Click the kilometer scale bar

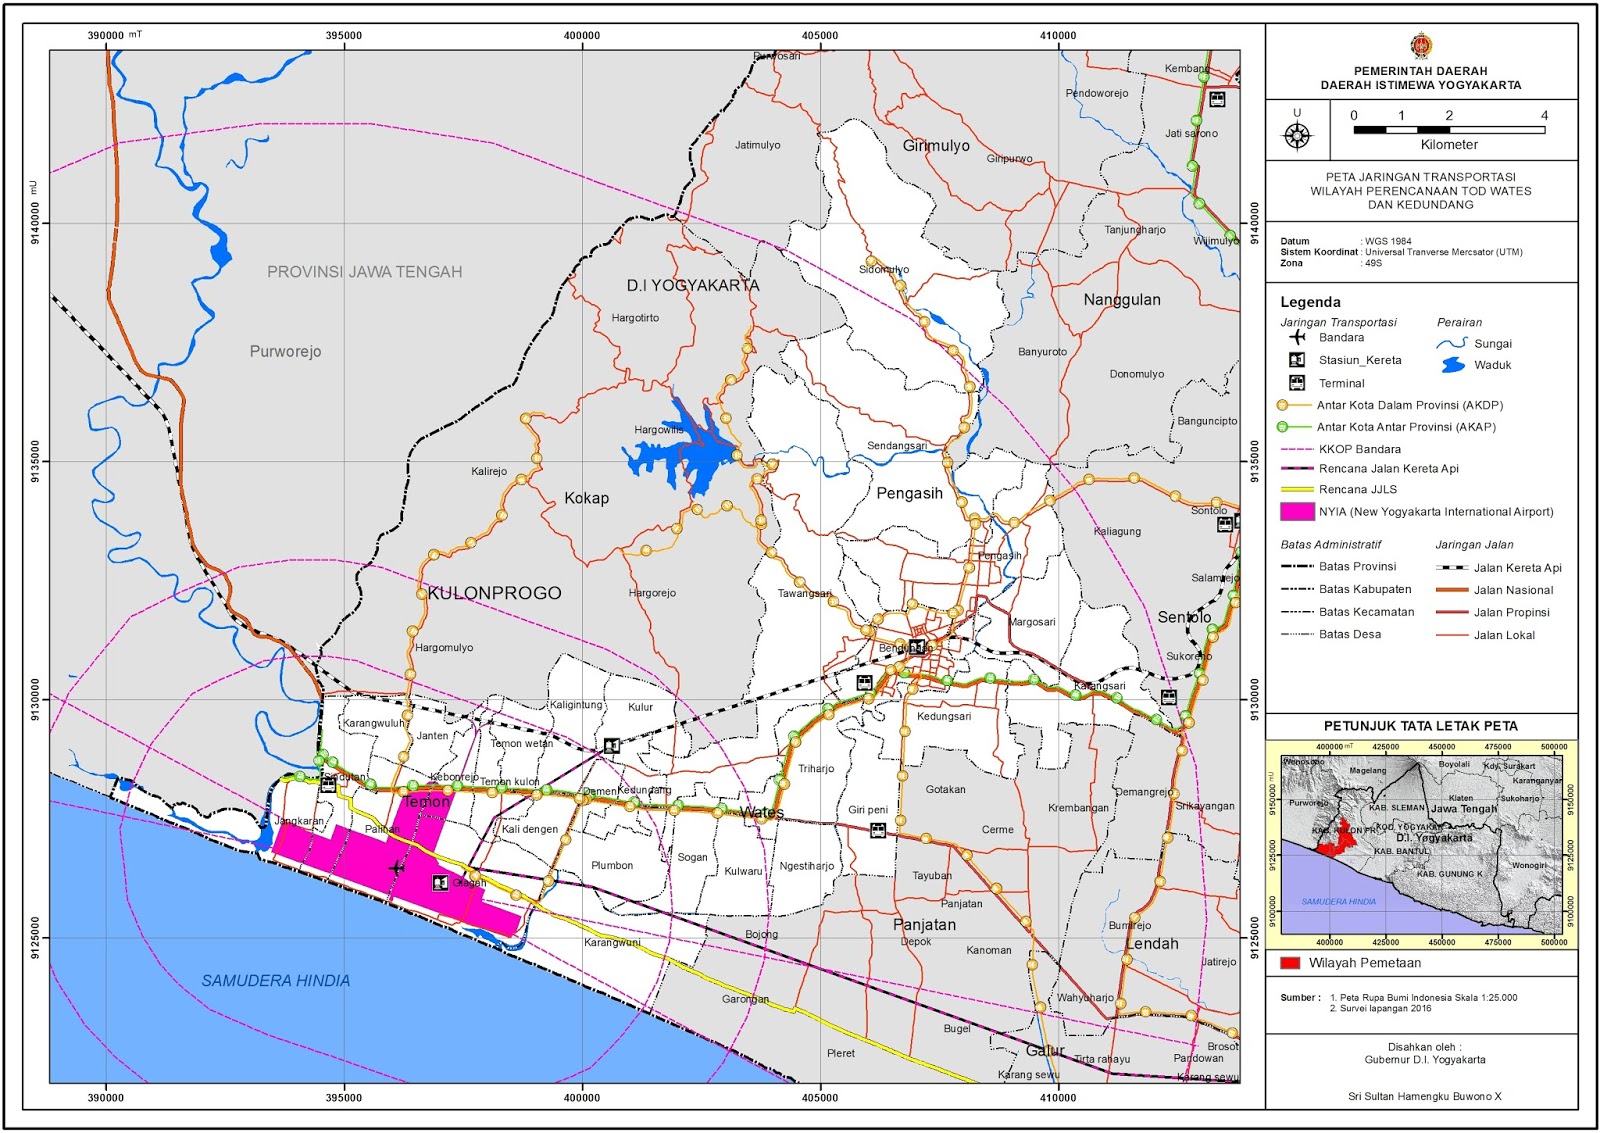coord(1448,129)
